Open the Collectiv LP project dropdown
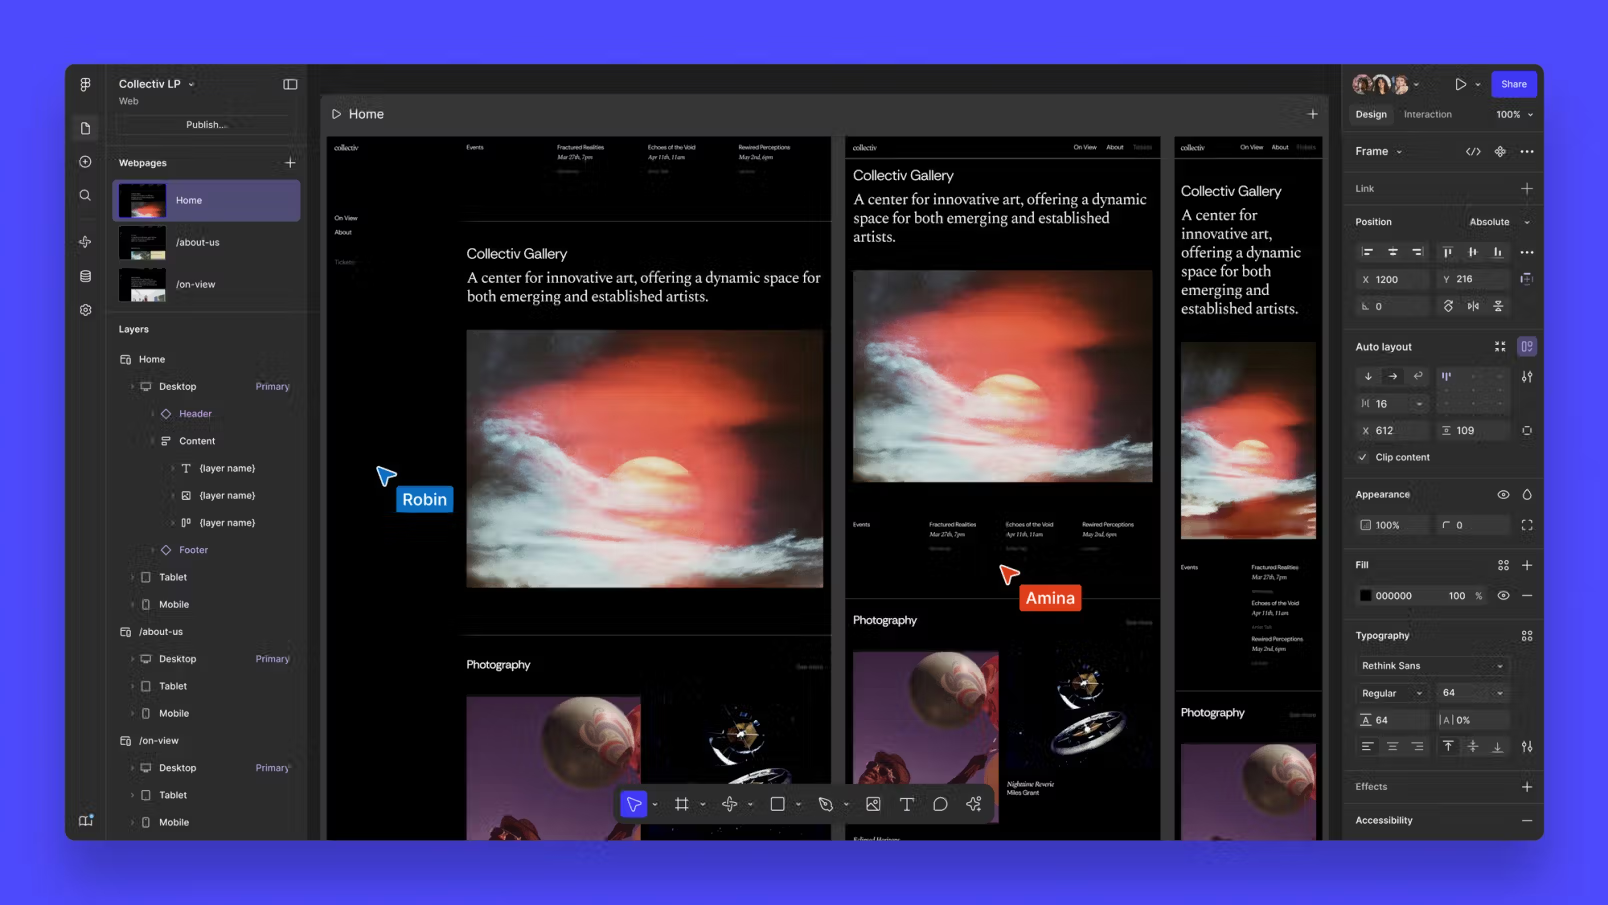Screen dimensions: 1608x905 (x=191, y=84)
